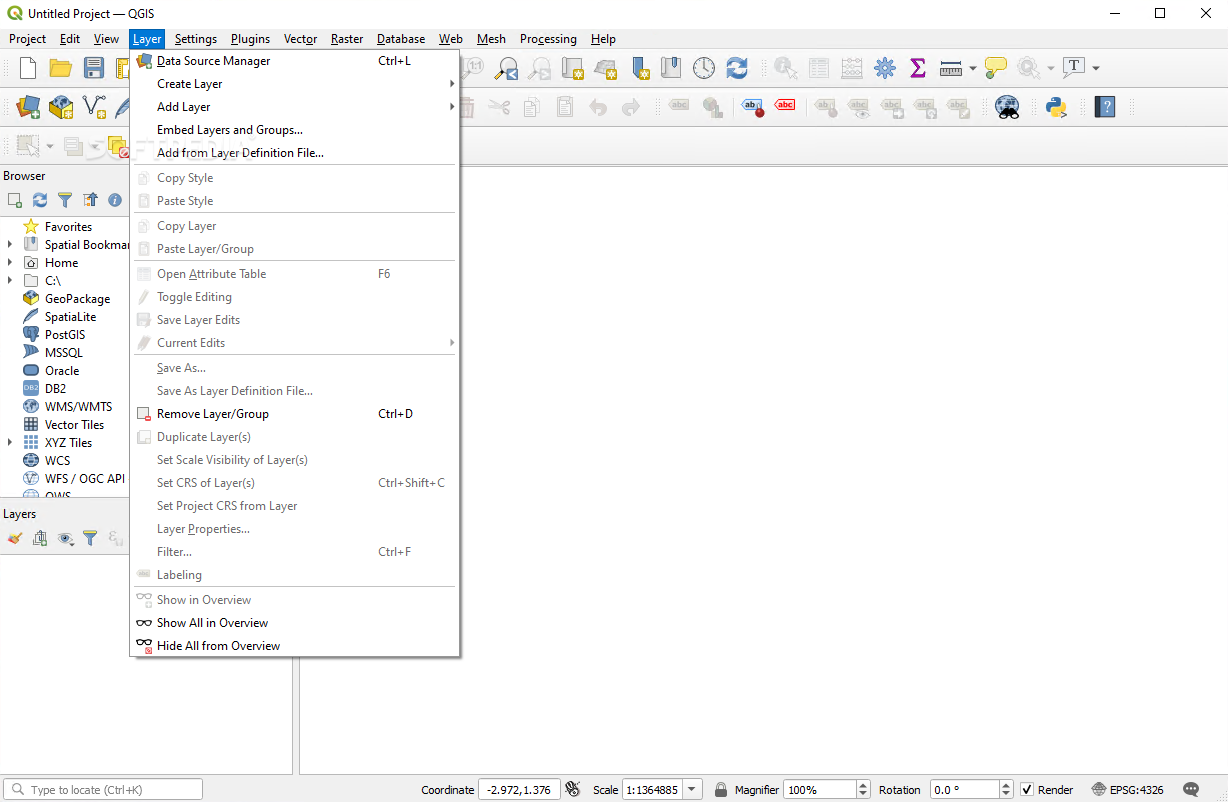Open the Python Console icon

[1056, 107]
